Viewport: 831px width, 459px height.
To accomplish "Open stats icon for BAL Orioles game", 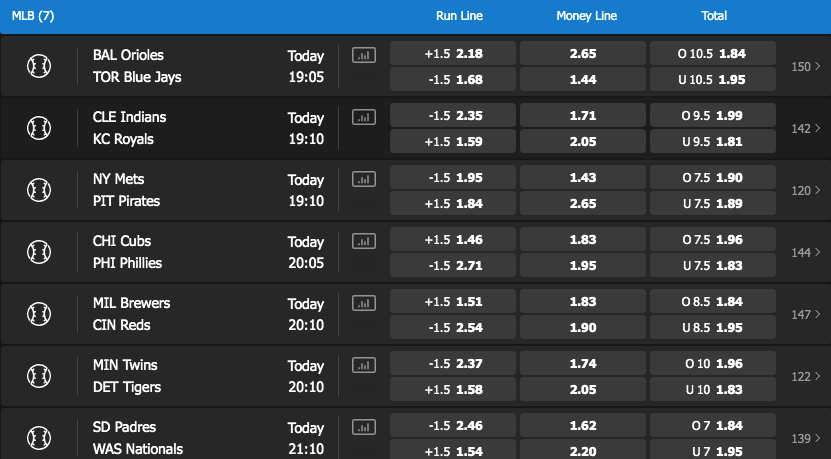I will 364,55.
